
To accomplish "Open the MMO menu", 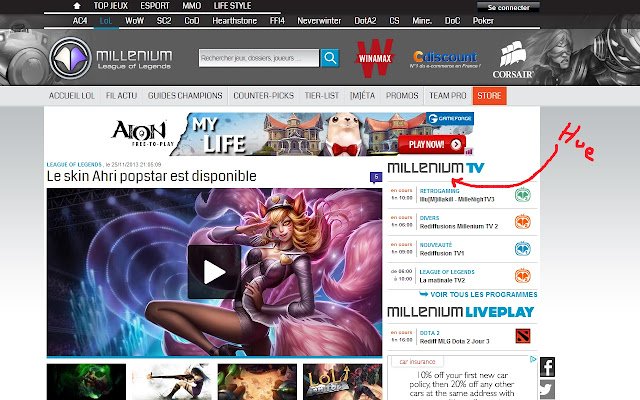I will 191,6.
